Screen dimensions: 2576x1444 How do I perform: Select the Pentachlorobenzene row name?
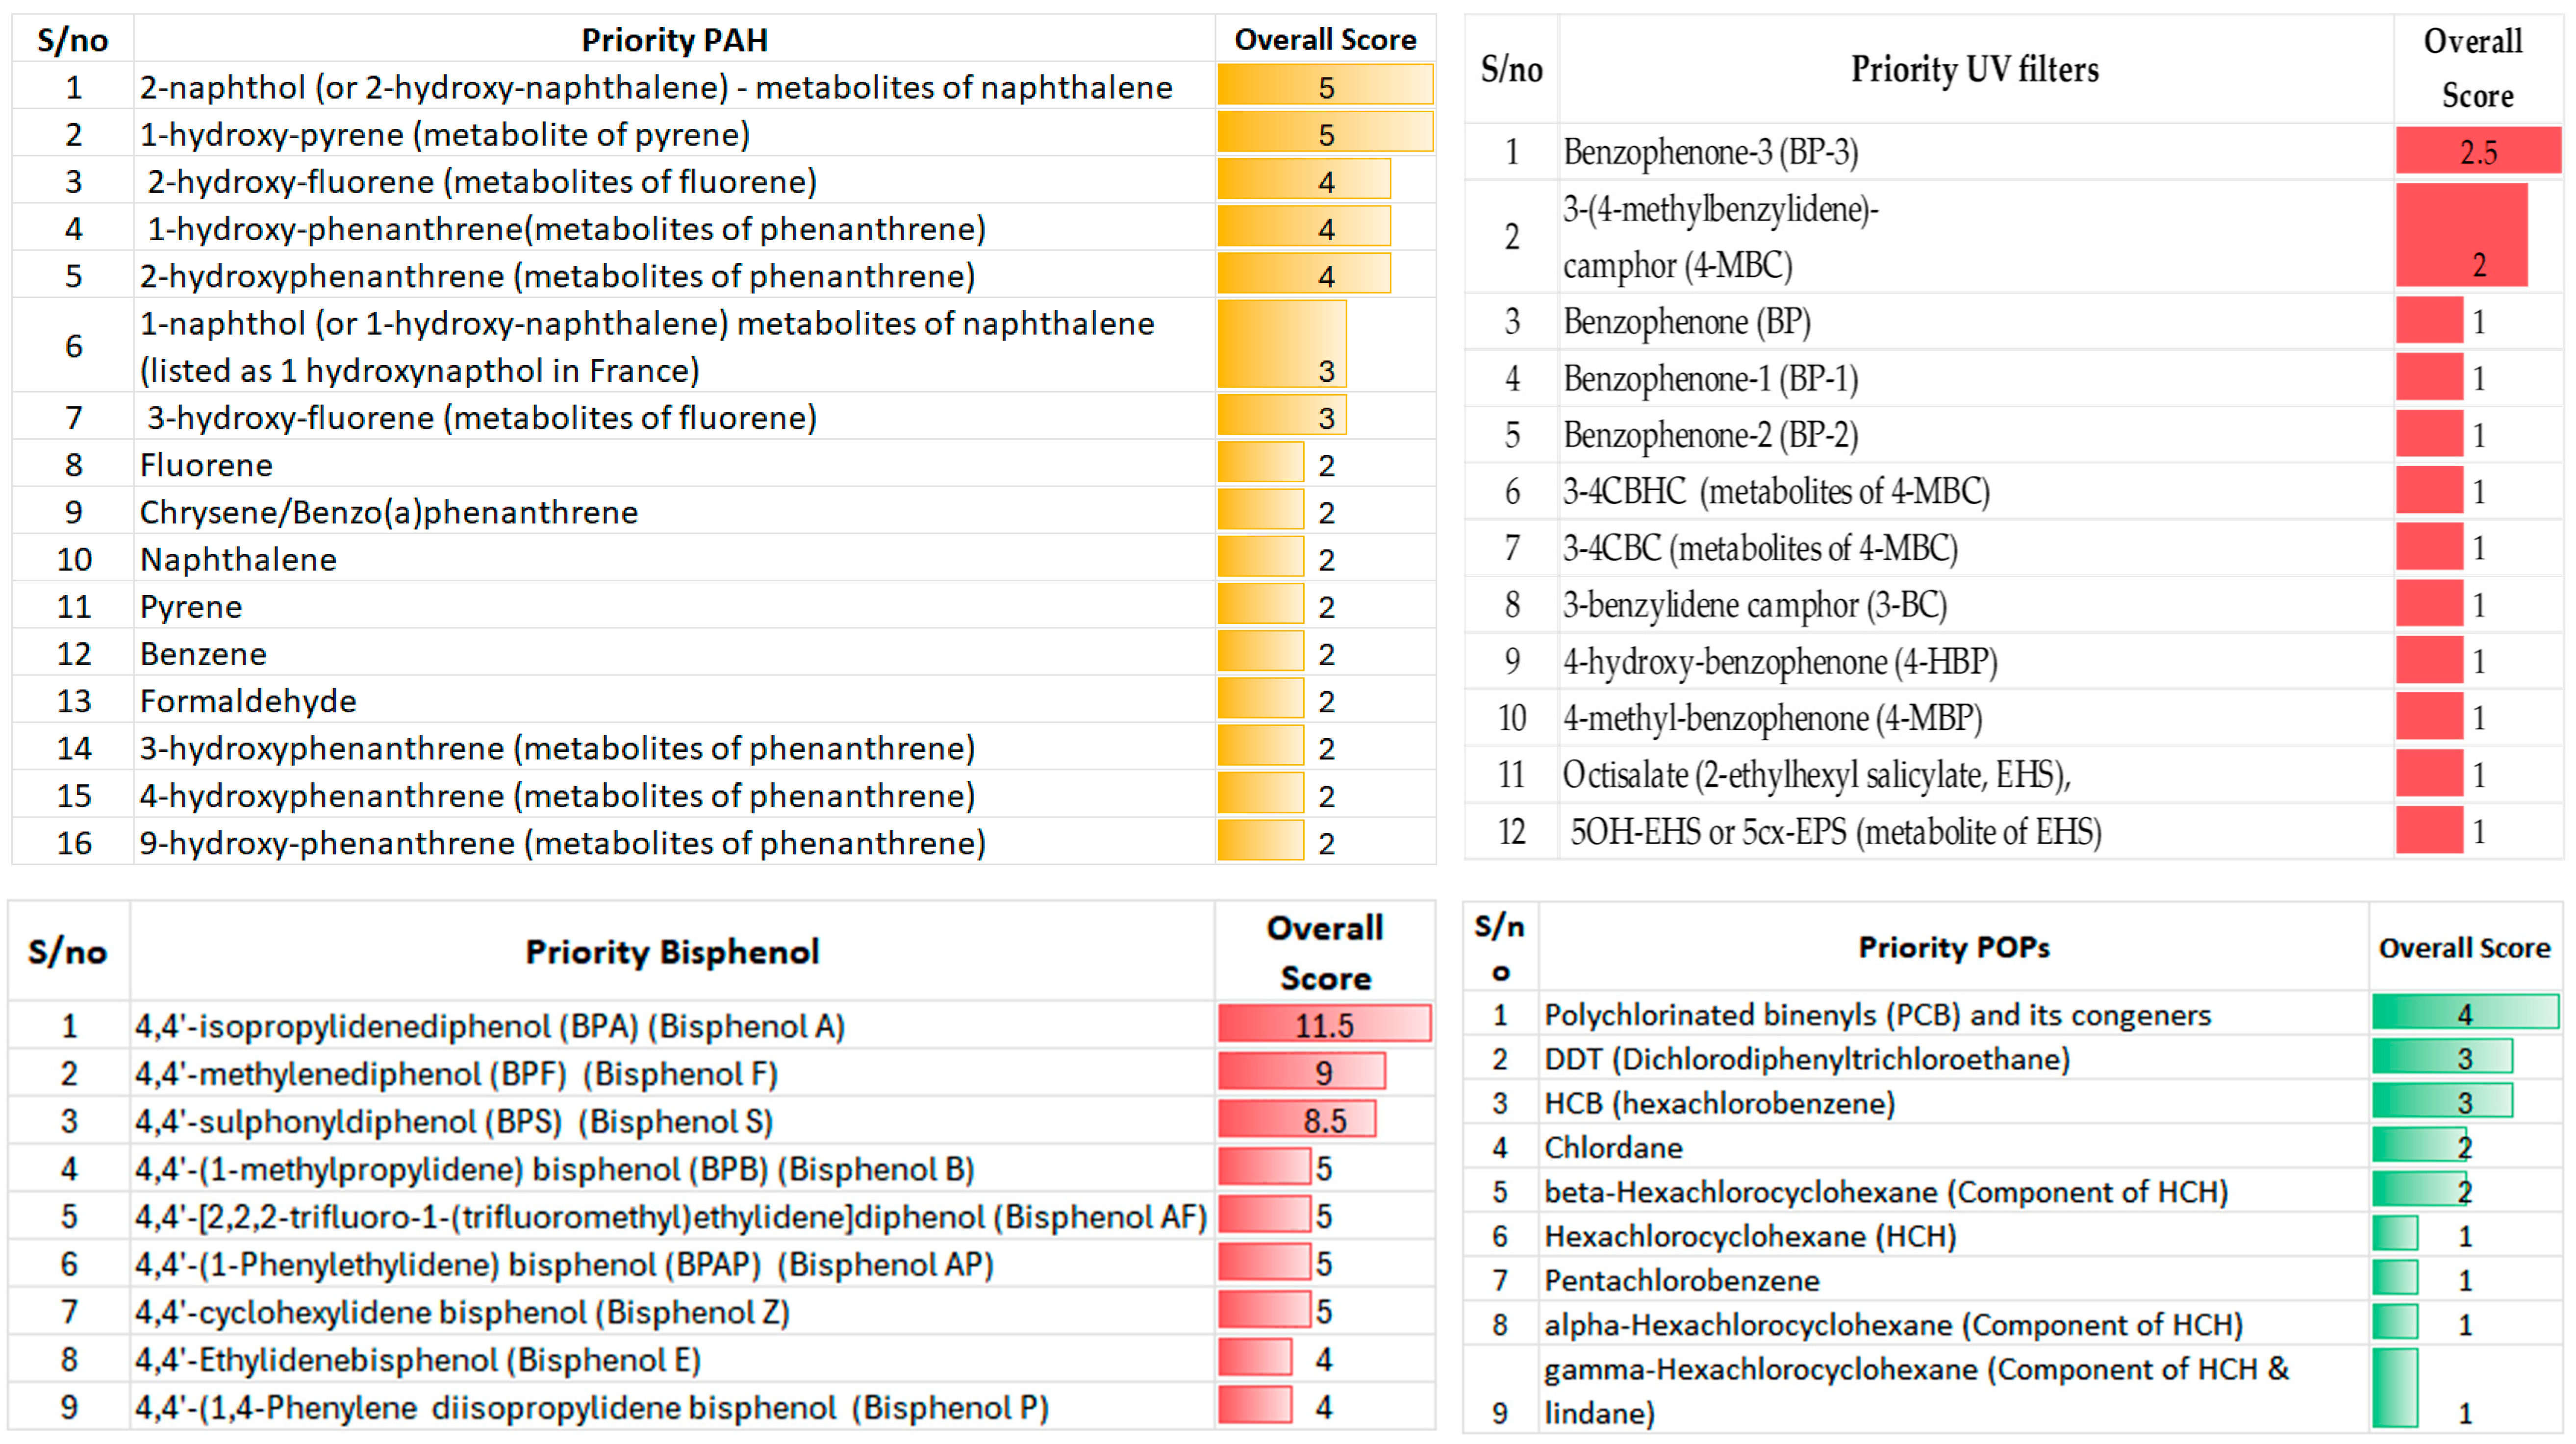1681,1280
